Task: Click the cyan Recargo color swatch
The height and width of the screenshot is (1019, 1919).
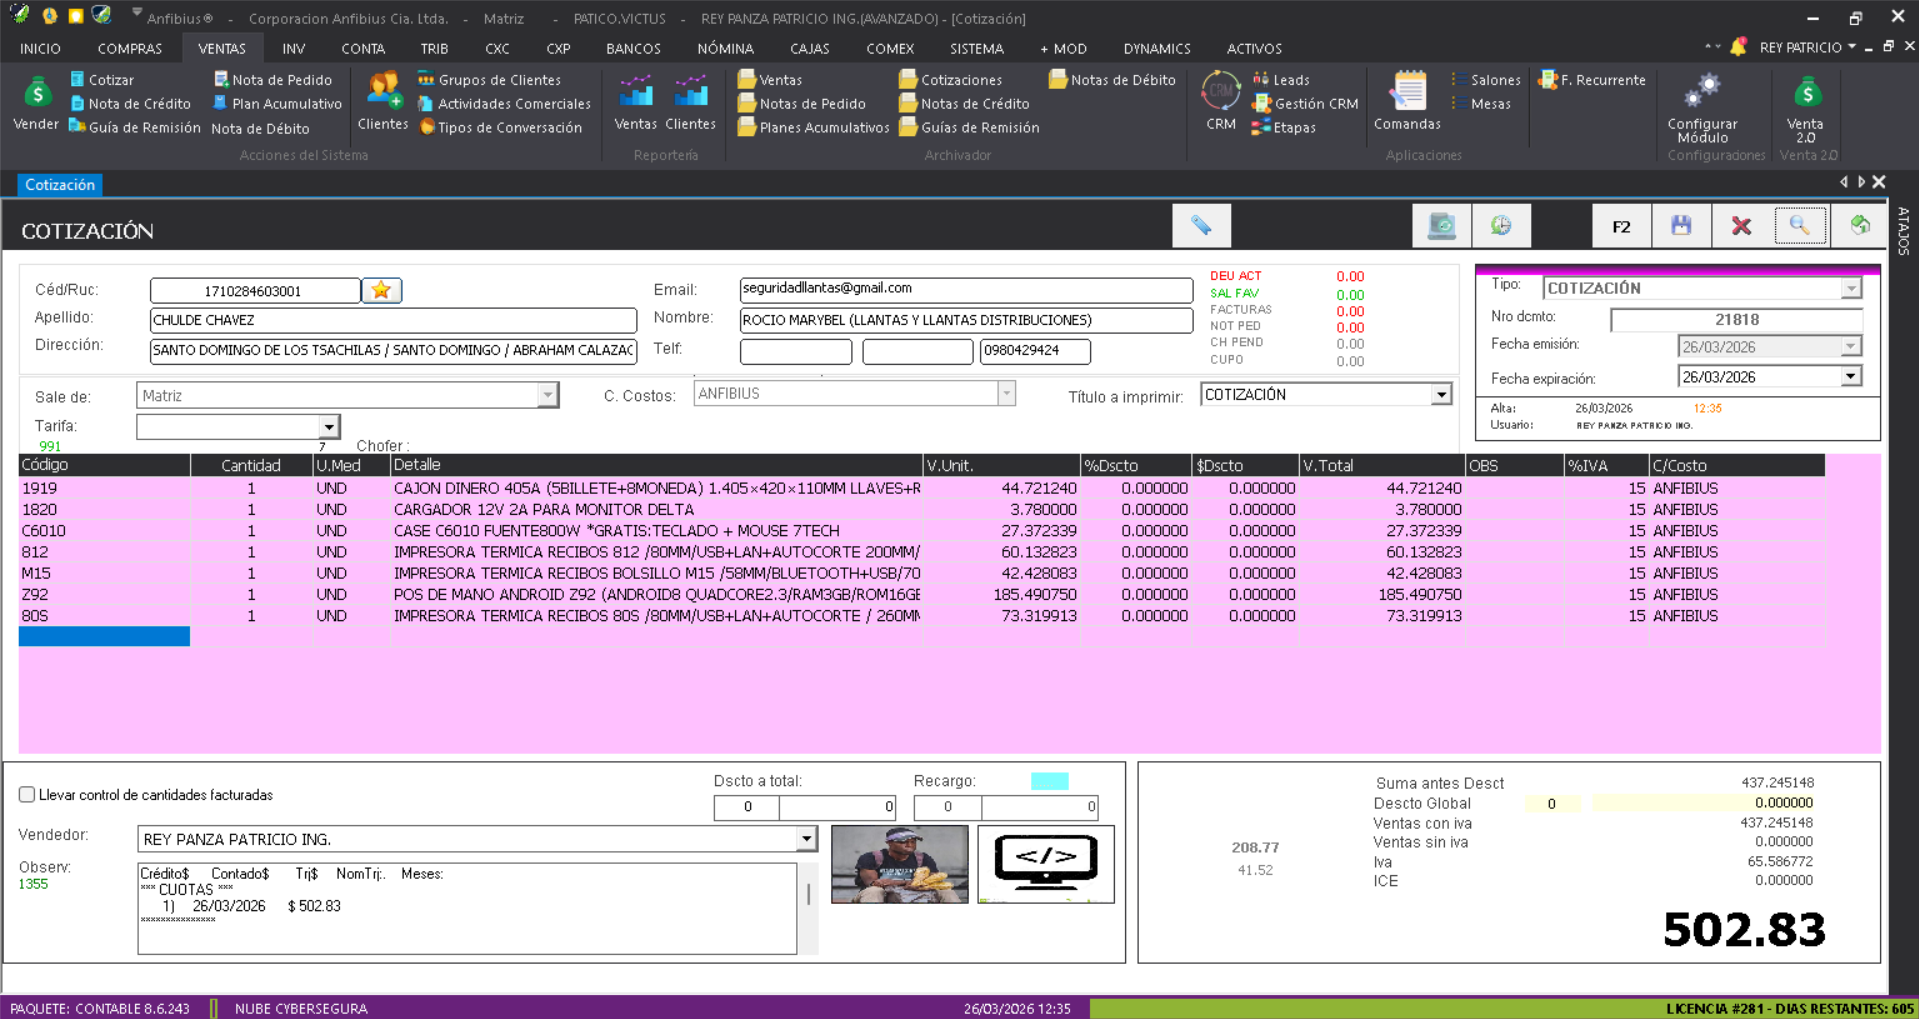Action: 1049,781
